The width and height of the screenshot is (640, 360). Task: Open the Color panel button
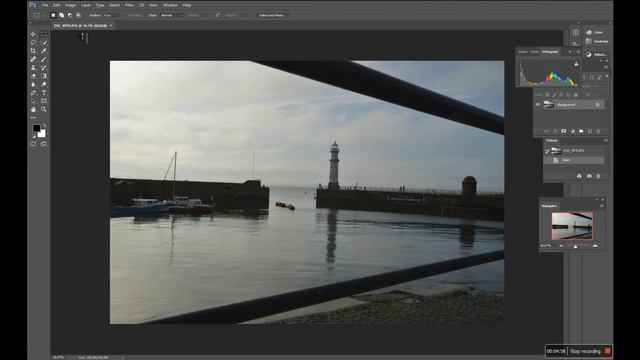[595, 32]
